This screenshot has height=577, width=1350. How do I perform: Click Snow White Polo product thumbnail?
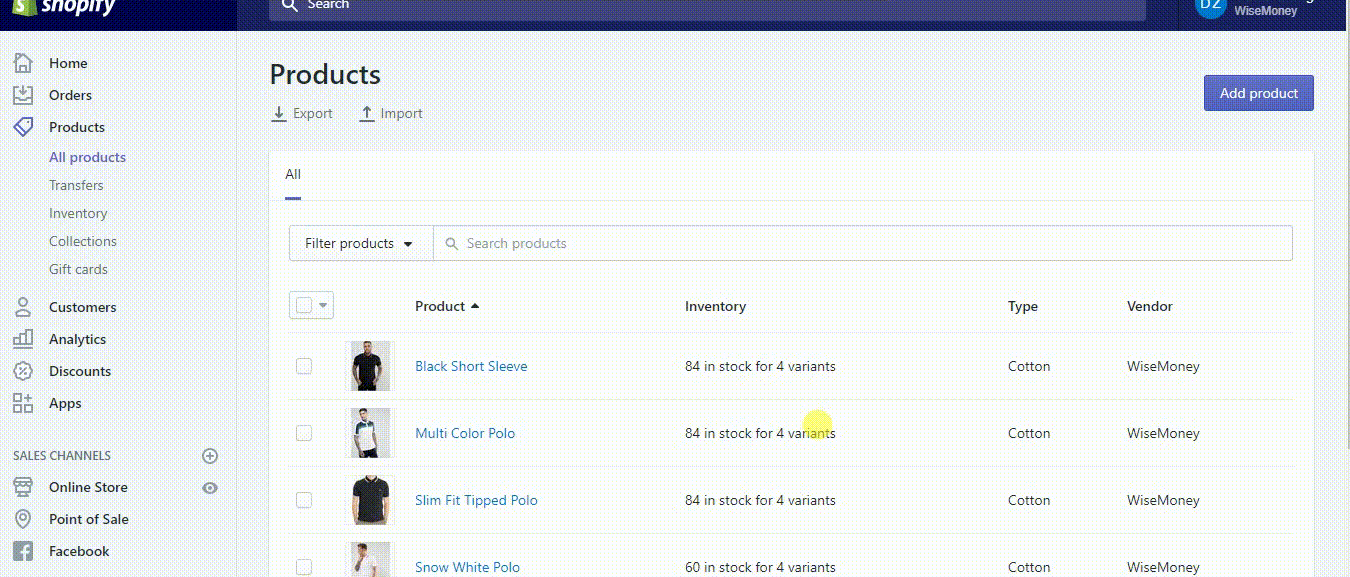coord(369,560)
